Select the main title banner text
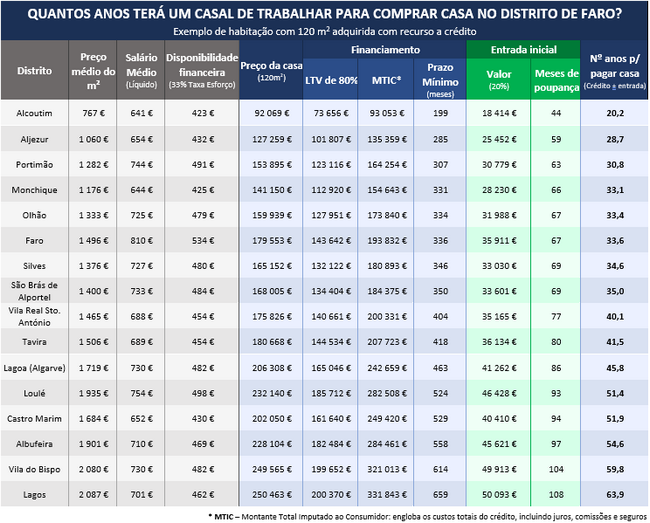 tap(324, 14)
